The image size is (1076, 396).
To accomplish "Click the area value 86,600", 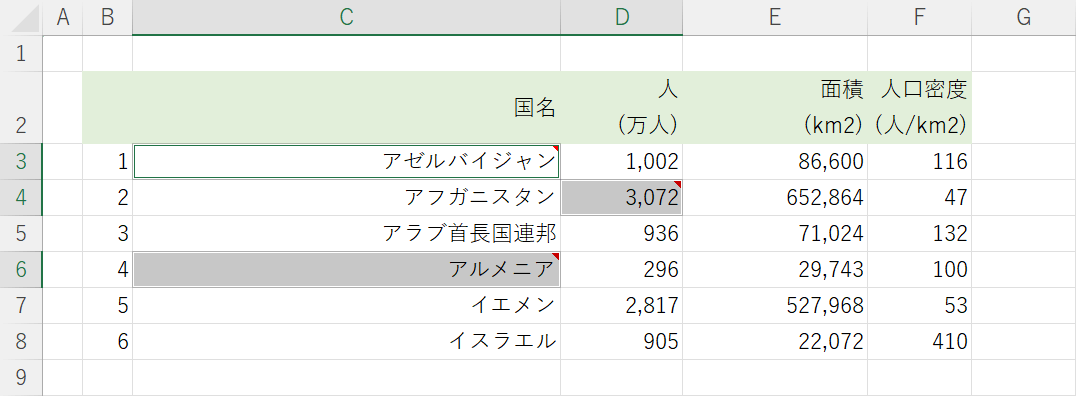I will (x=775, y=162).
